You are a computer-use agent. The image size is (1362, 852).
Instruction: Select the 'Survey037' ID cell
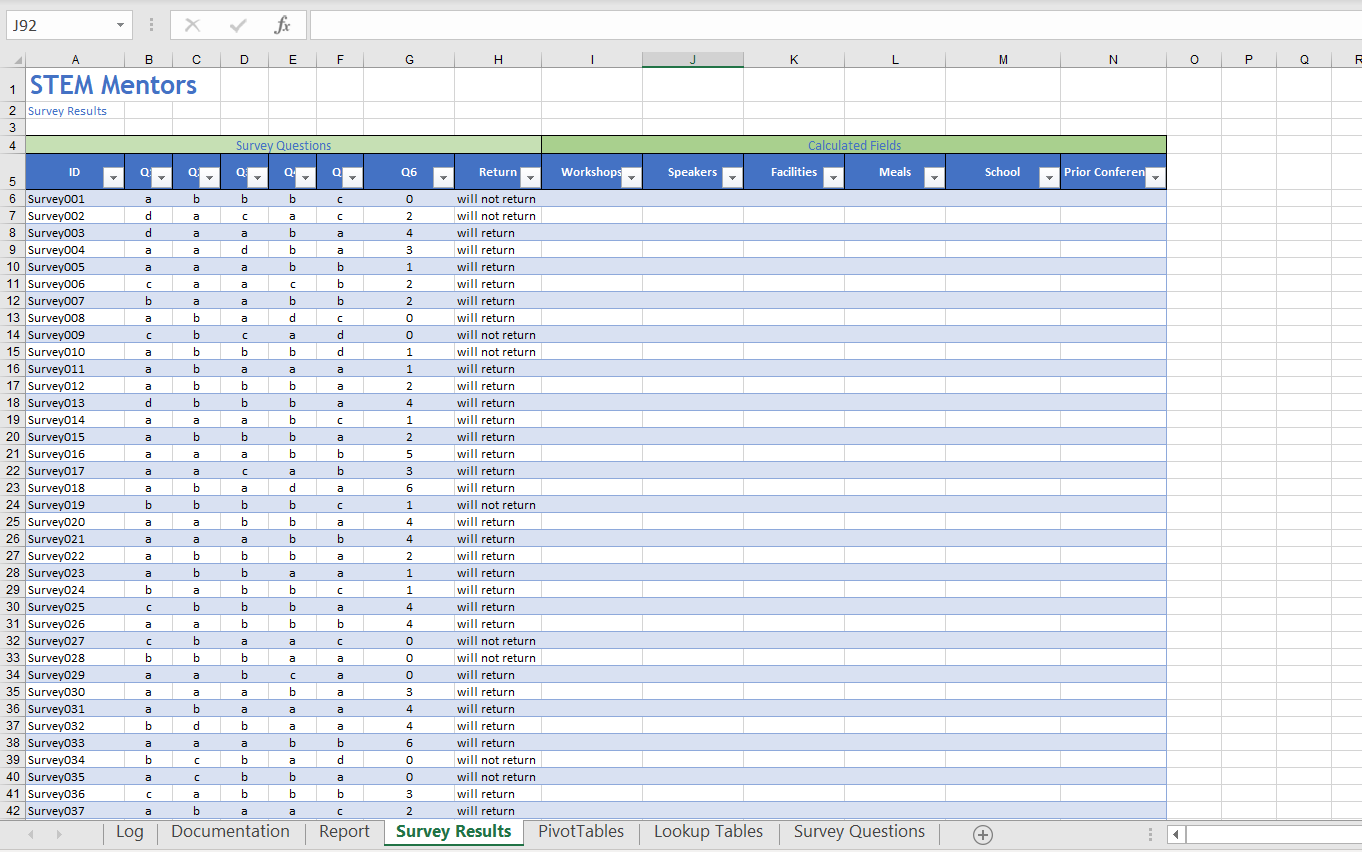coord(75,811)
